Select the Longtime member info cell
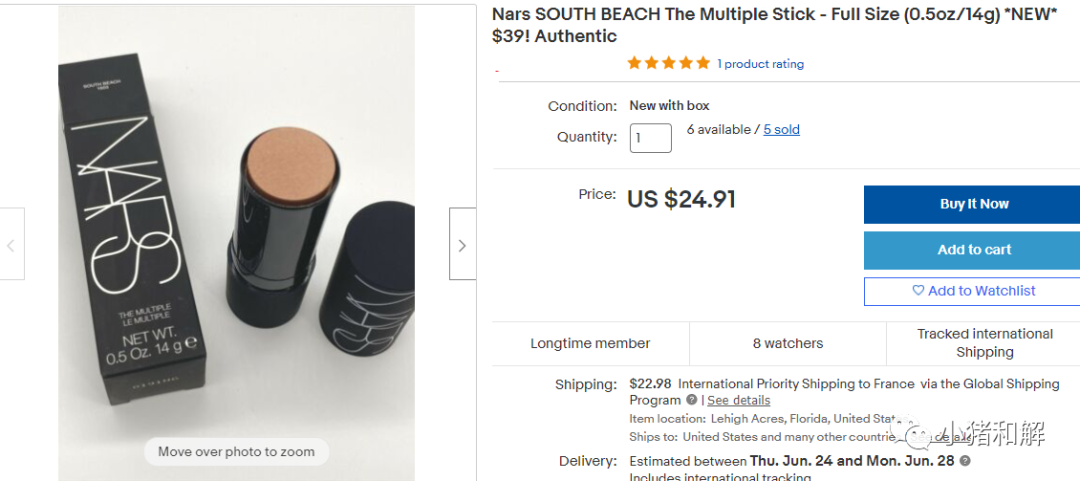The width and height of the screenshot is (1080, 481). click(590, 343)
